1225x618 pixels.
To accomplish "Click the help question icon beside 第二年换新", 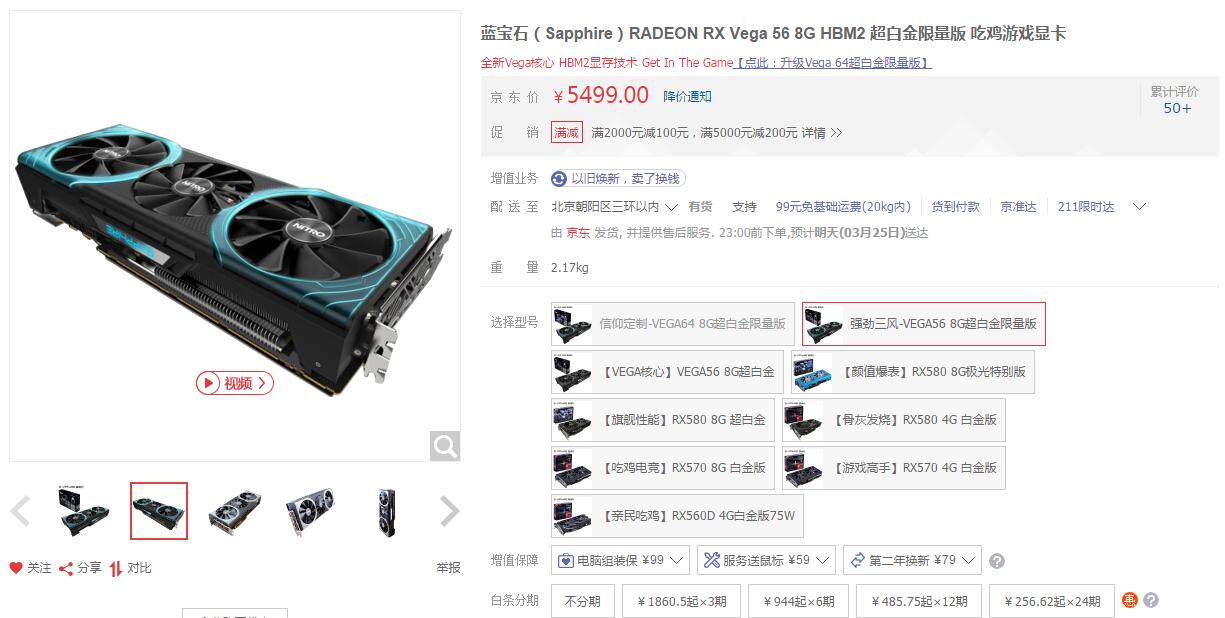I will (x=997, y=561).
